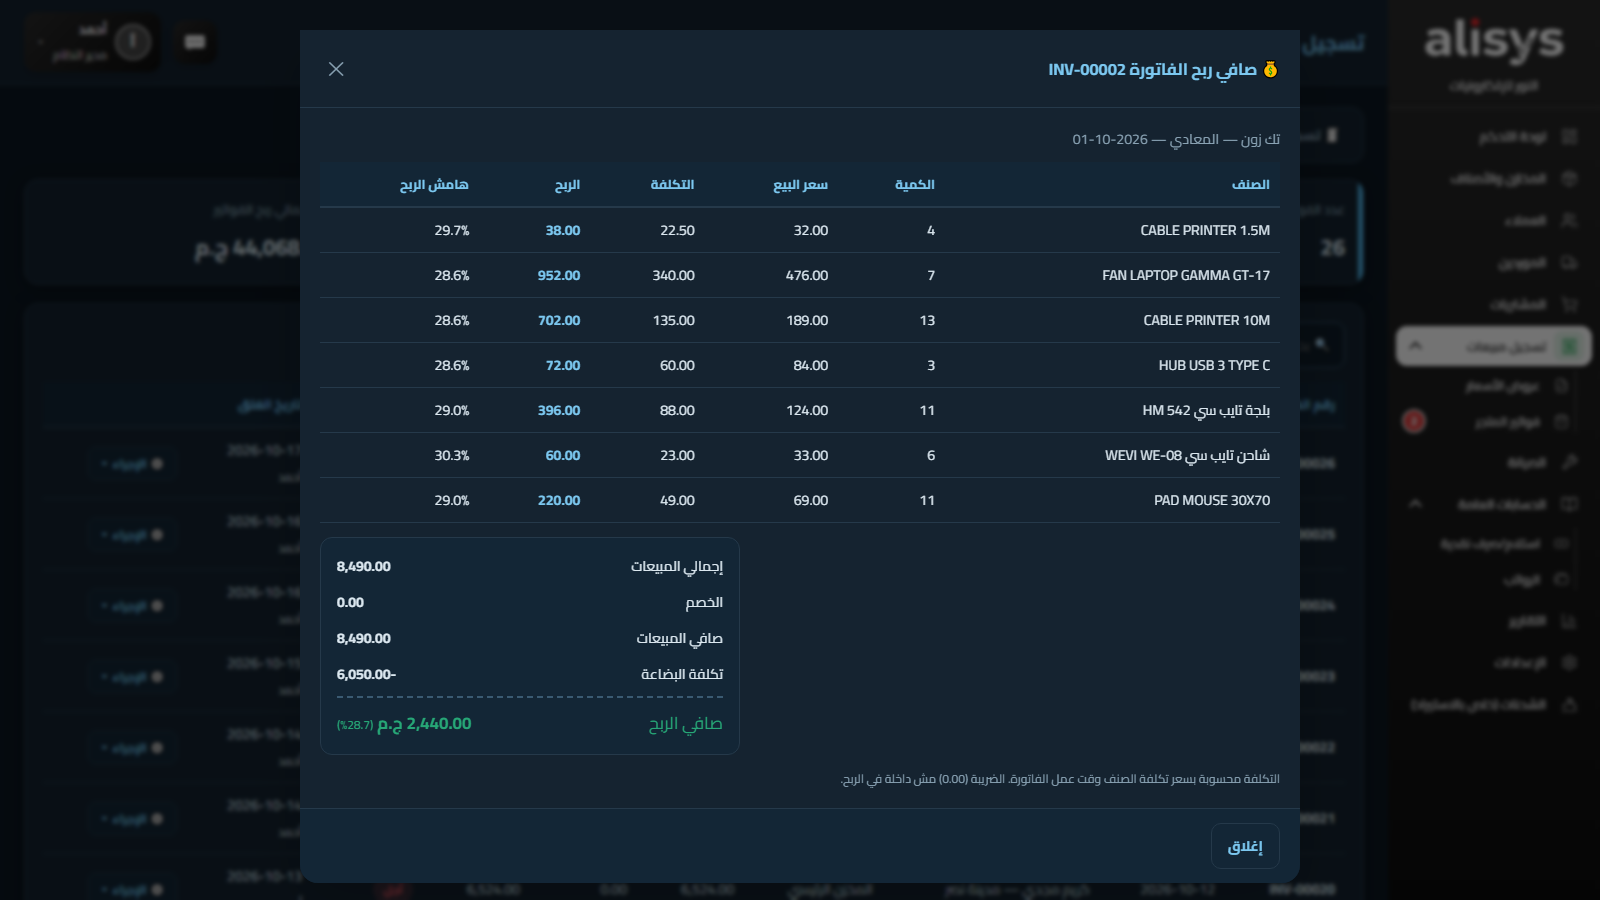The height and width of the screenshot is (900, 1600).
Task: Click quantity 4 of CABLE PRINTER 1.5M
Action: pos(931,230)
